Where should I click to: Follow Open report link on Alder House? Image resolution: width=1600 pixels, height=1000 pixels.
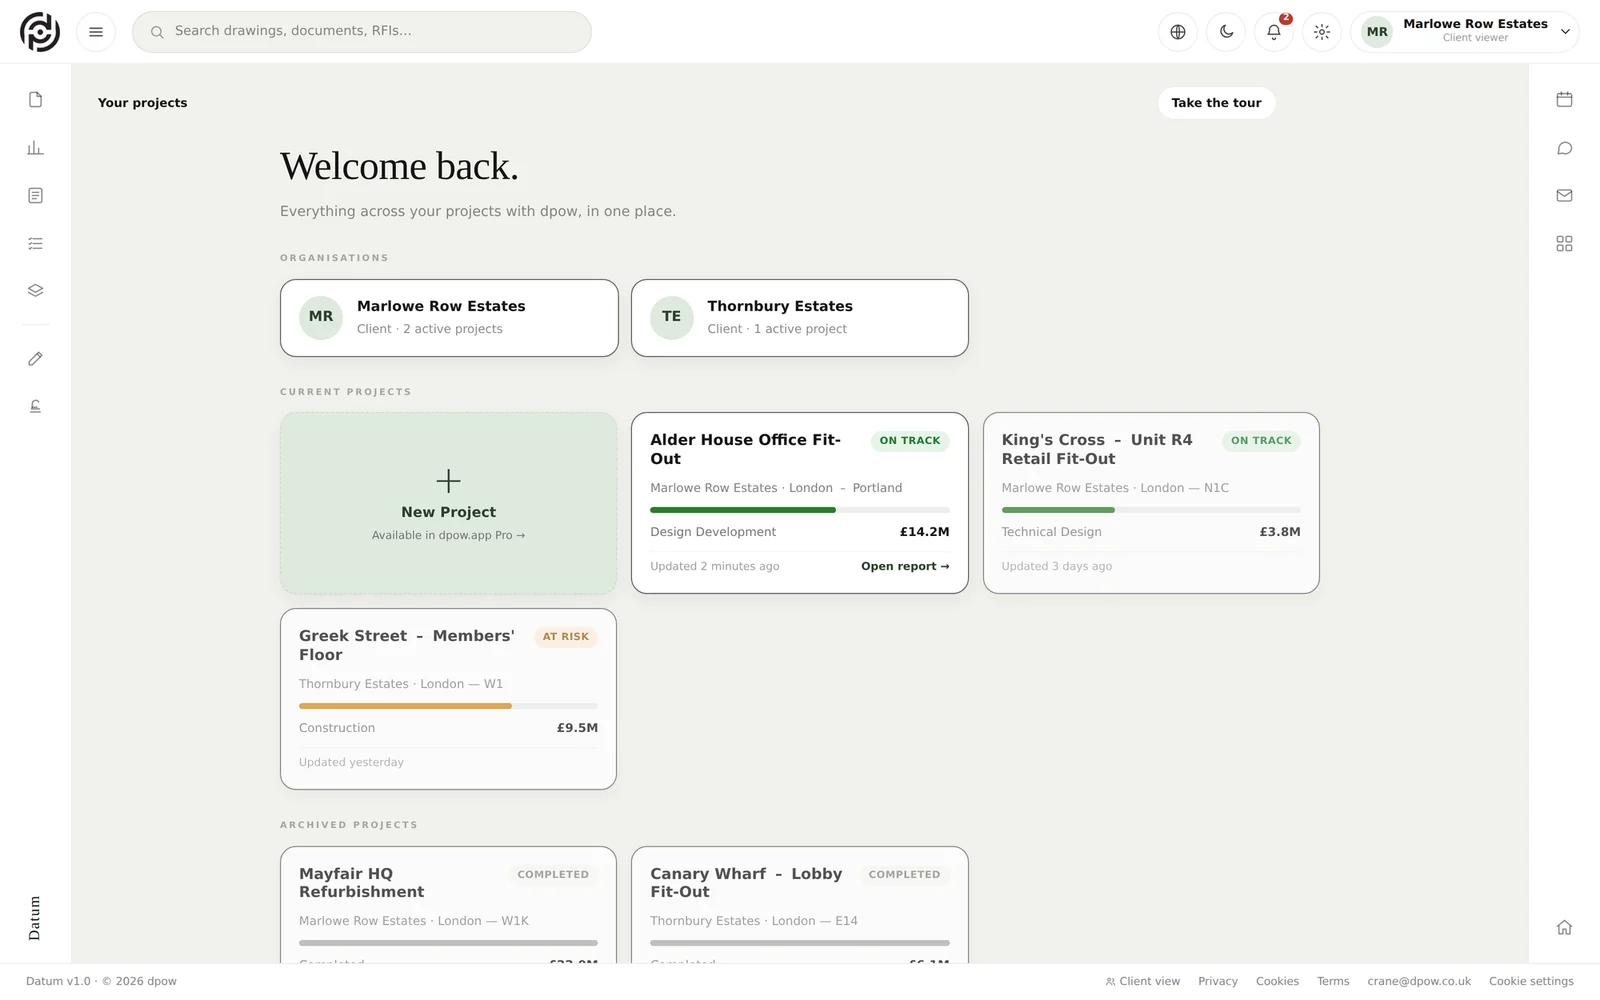(x=905, y=566)
